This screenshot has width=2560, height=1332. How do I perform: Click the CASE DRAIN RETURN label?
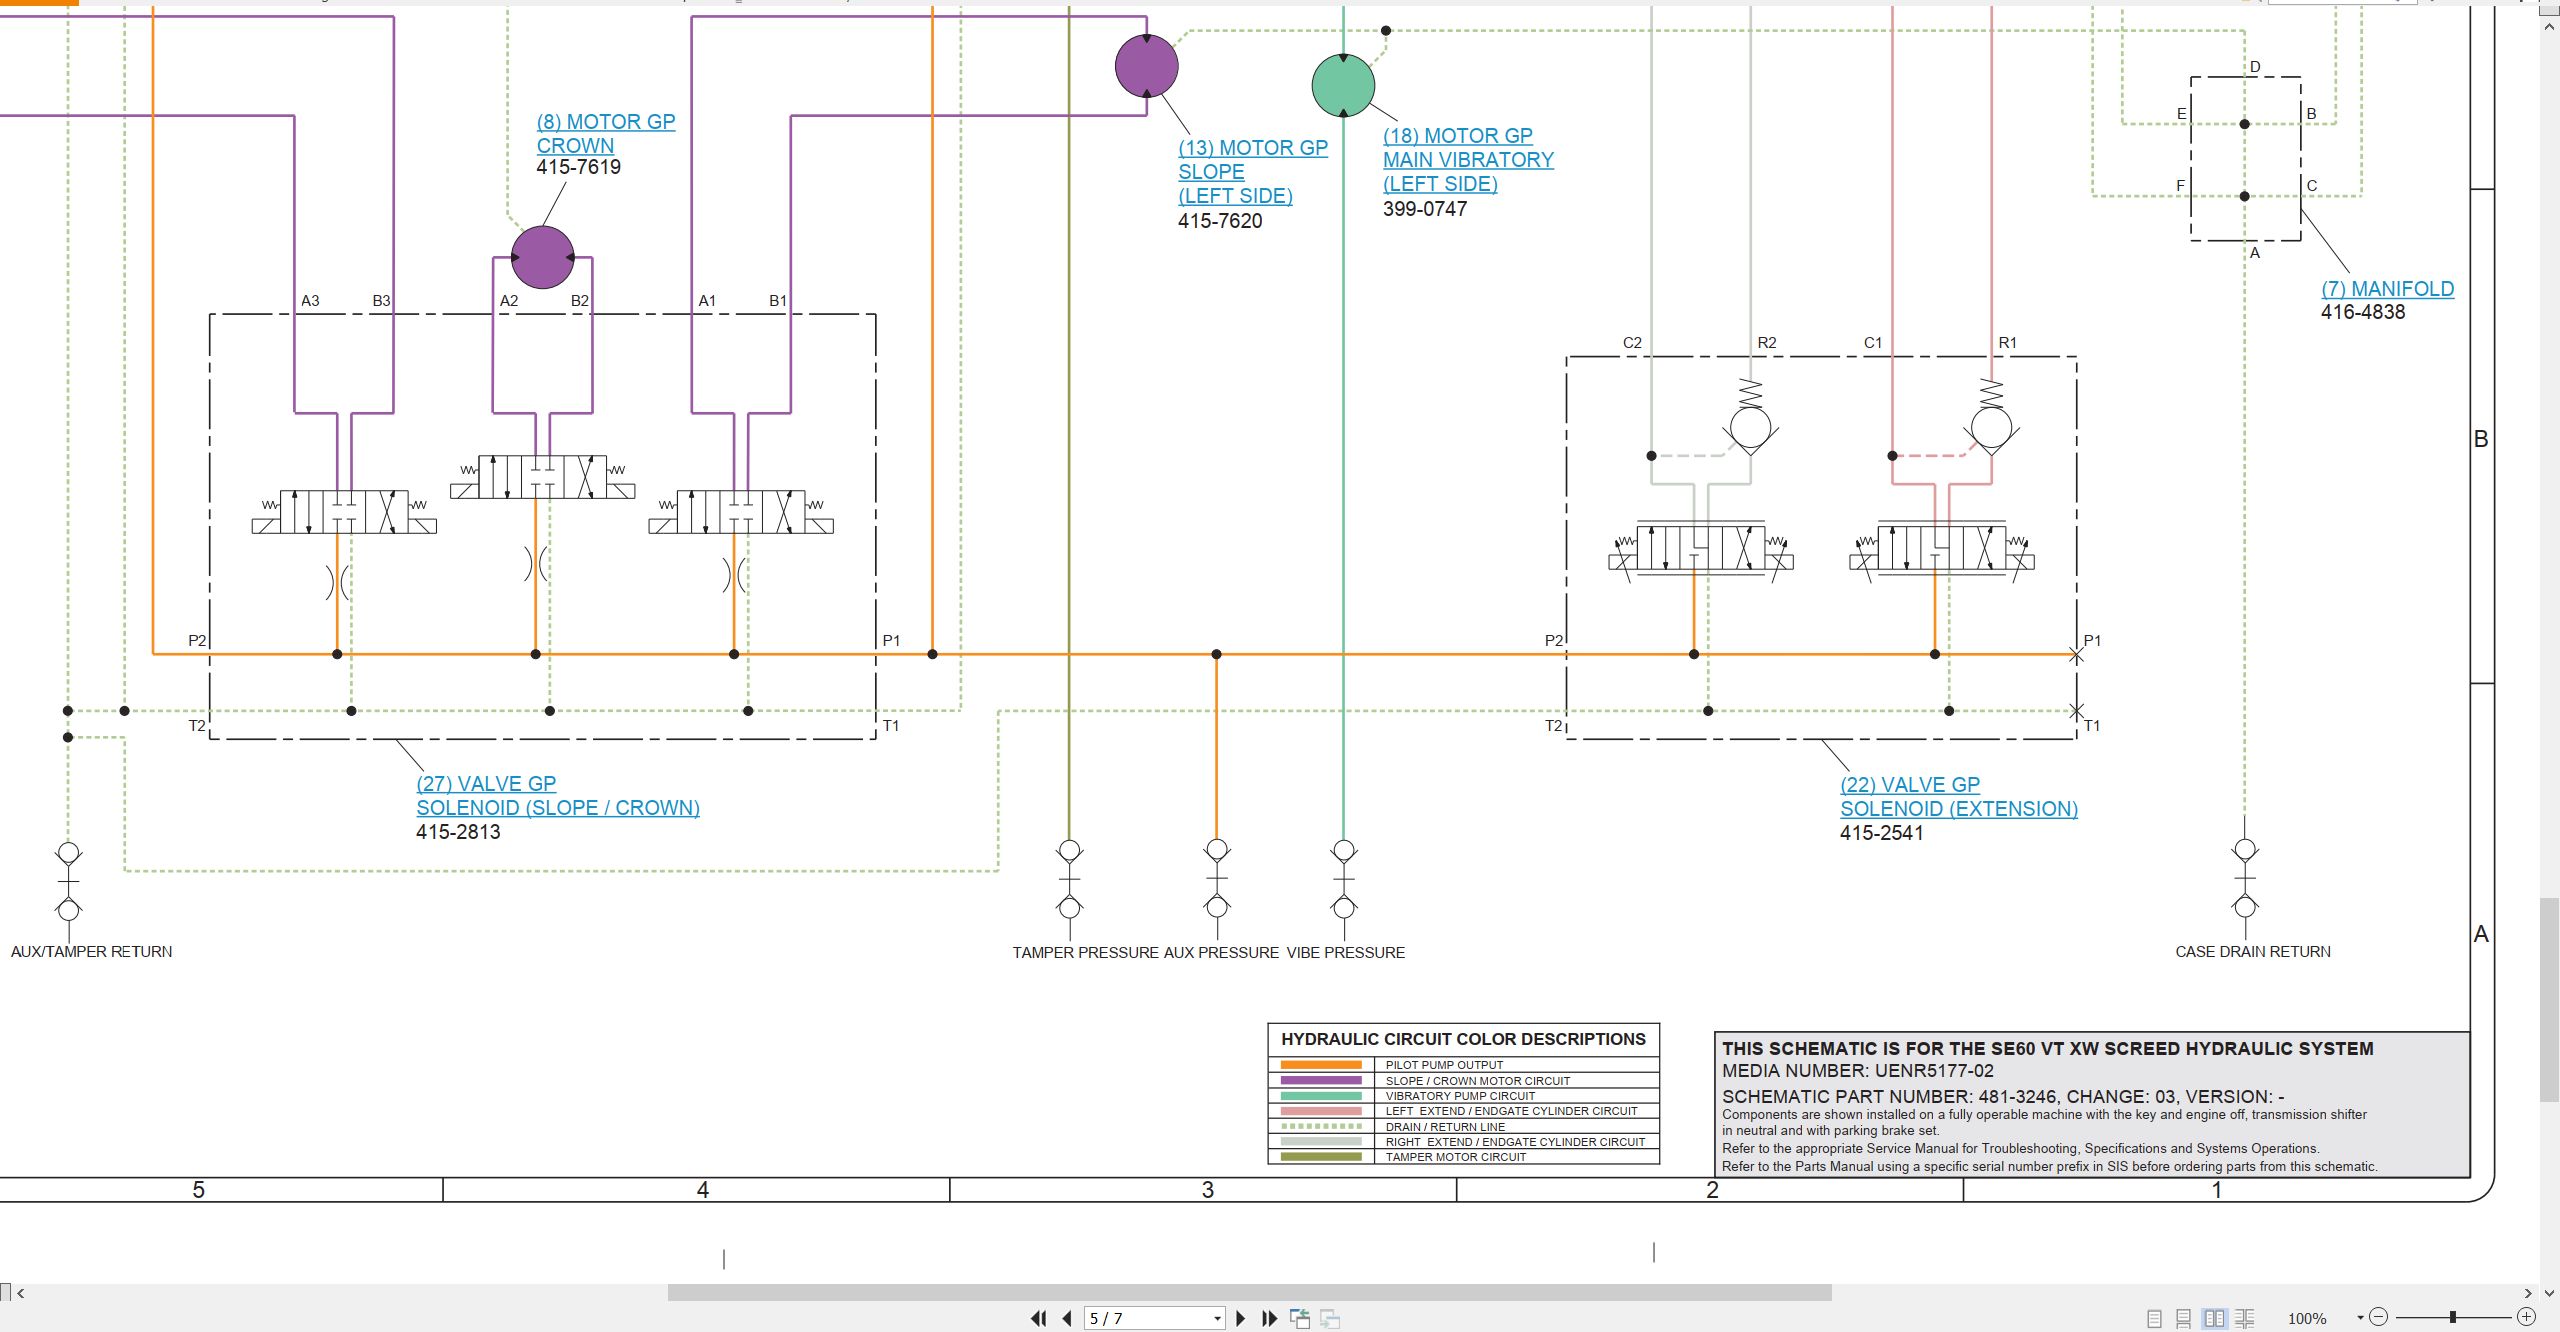[2253, 952]
